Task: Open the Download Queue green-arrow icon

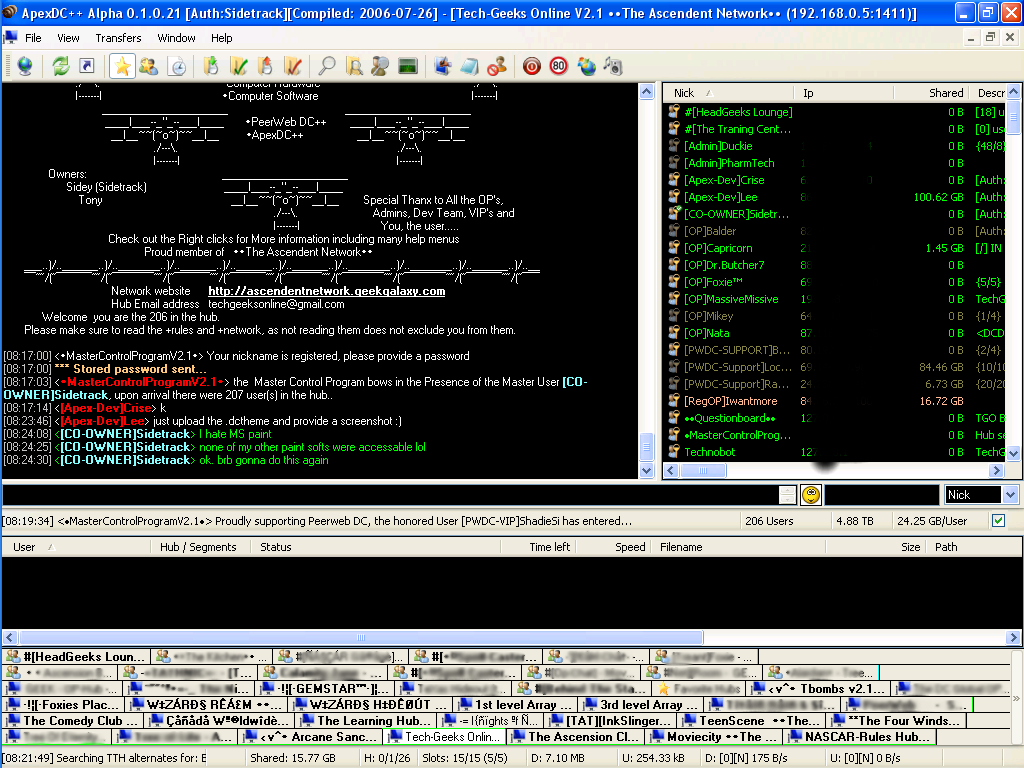Action: point(211,66)
